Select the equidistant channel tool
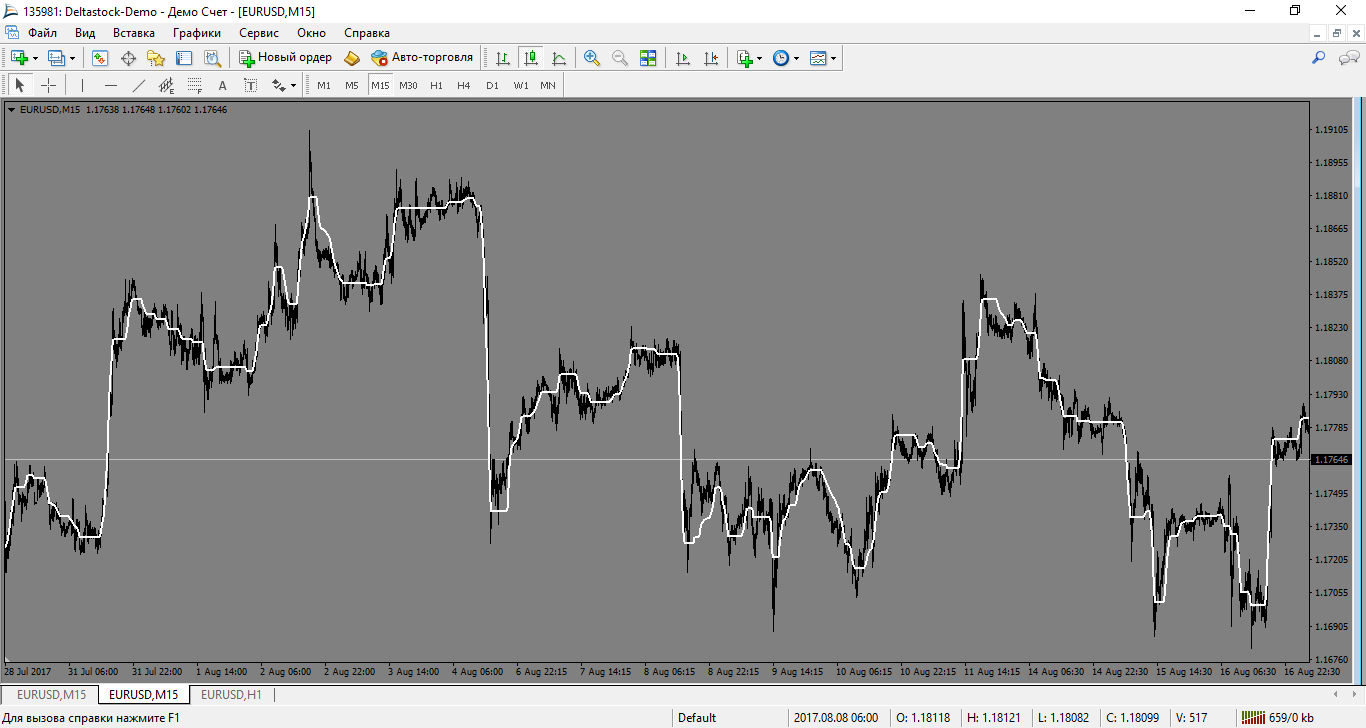 click(167, 85)
